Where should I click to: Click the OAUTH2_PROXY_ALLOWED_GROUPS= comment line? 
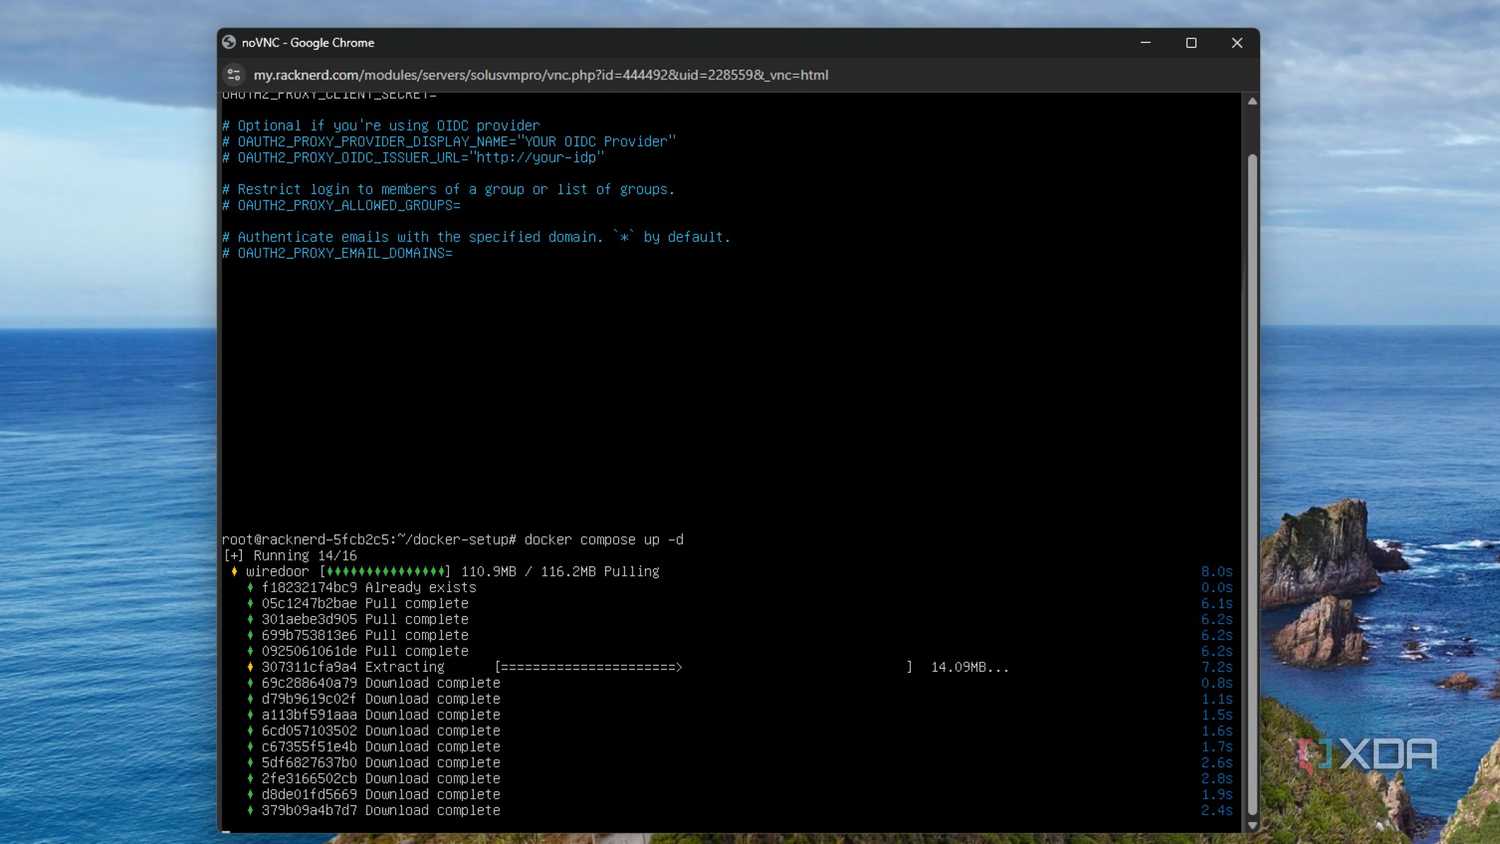(x=341, y=206)
